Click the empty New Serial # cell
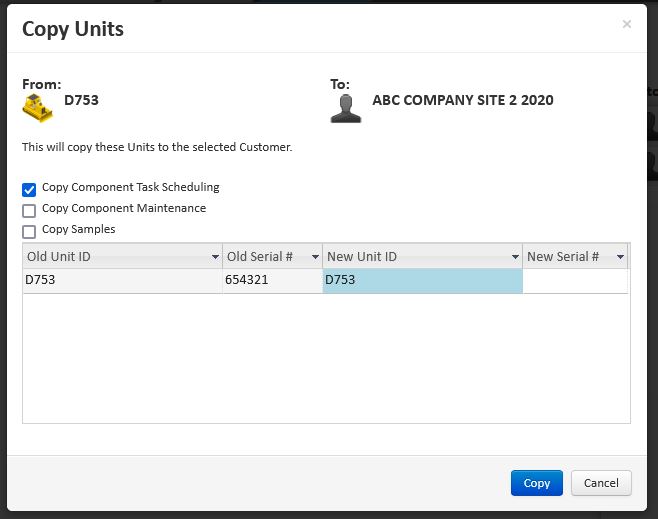The height and width of the screenshot is (519, 658). [x=574, y=281]
